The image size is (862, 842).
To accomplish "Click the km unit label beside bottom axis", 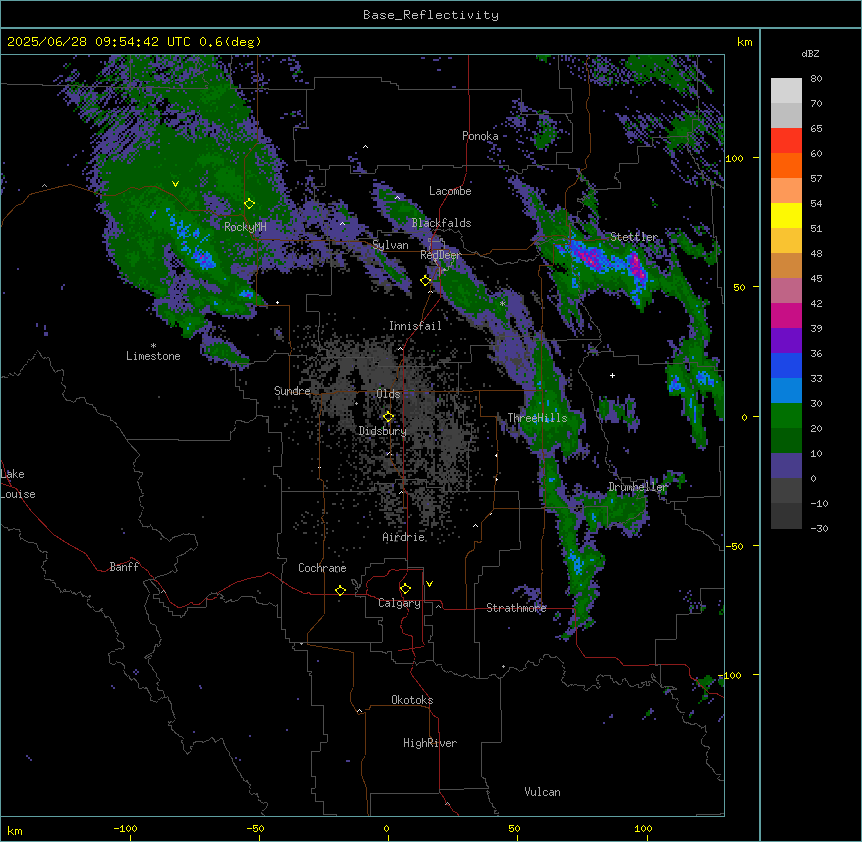I will 15,831.
